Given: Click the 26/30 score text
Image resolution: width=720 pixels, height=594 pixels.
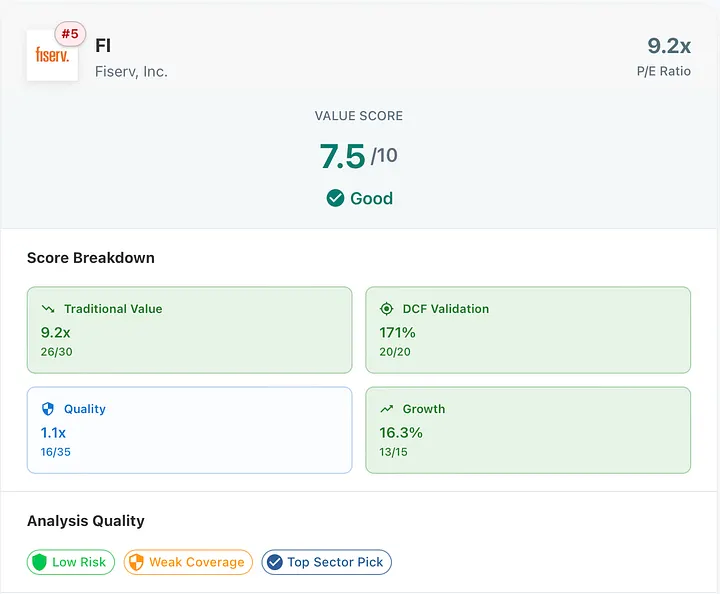Looking at the screenshot, I should pyautogui.click(x=56, y=352).
